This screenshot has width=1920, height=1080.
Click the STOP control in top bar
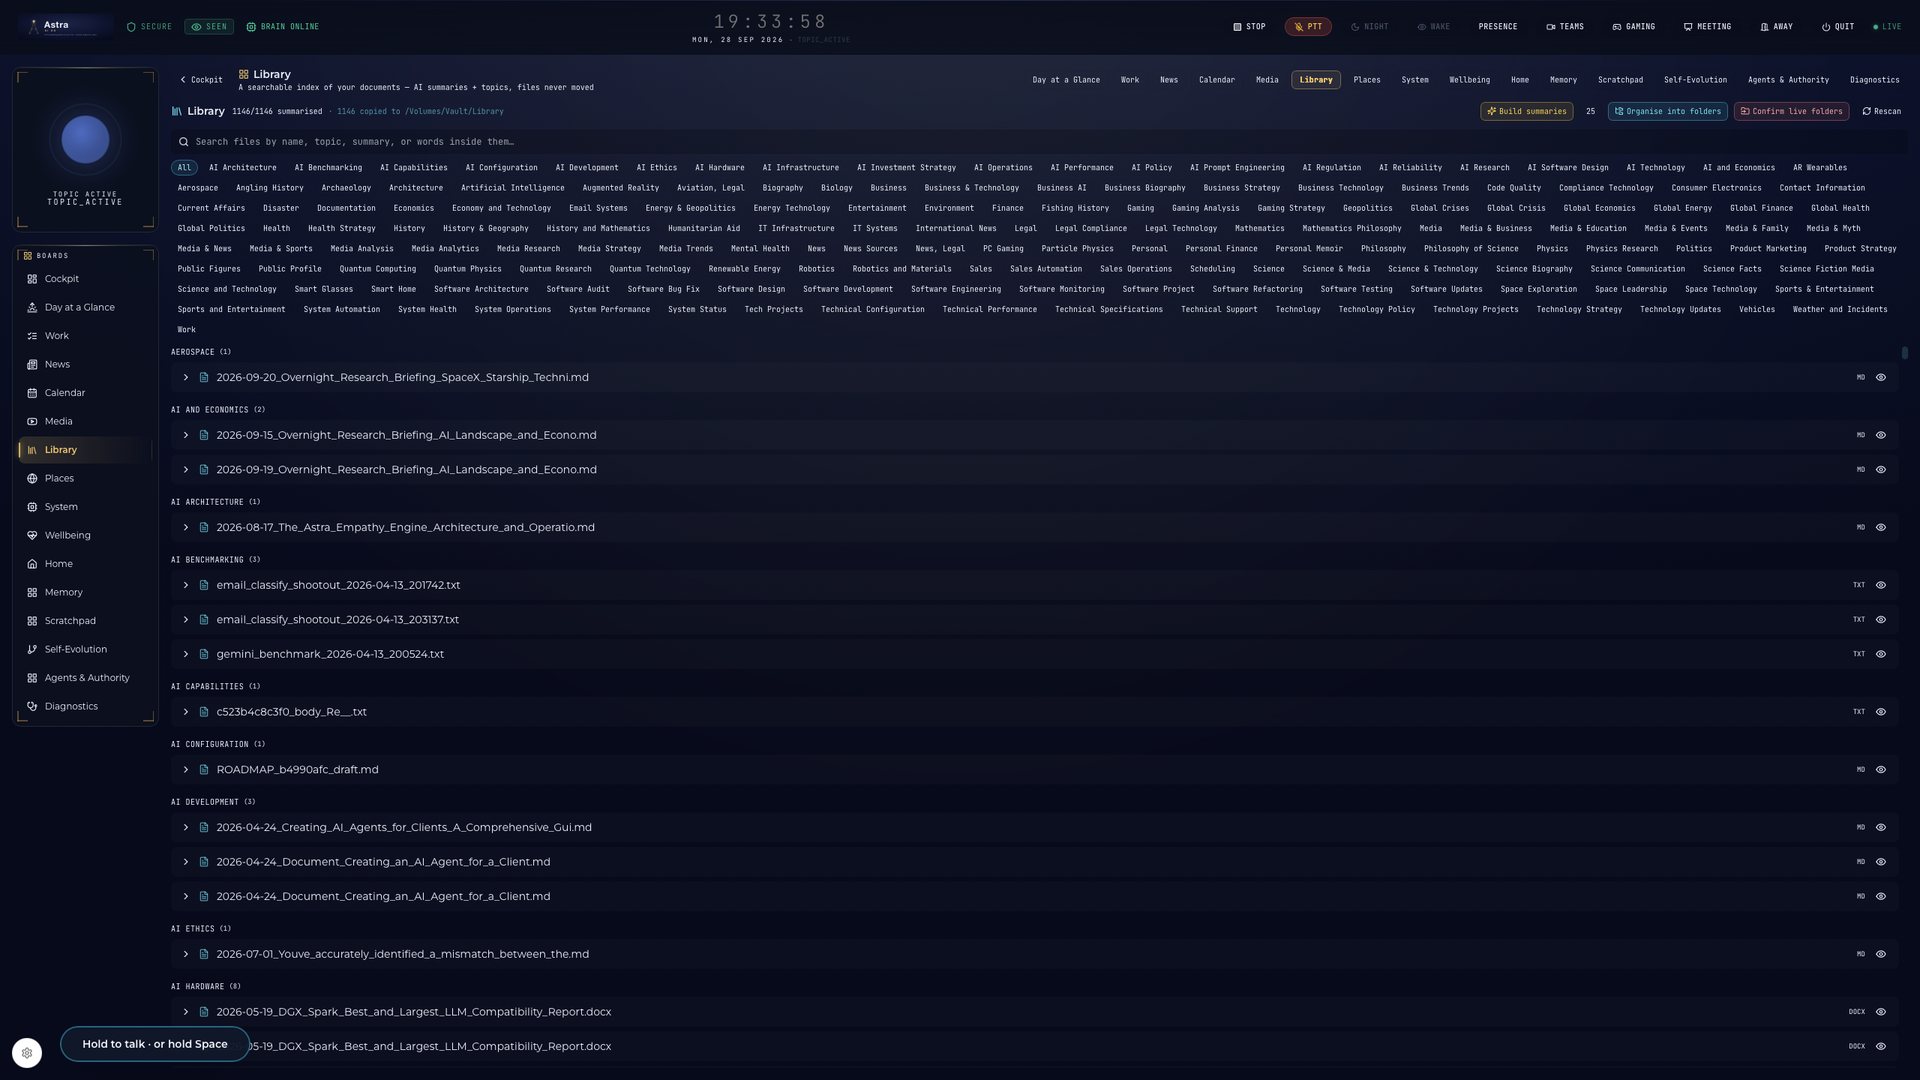click(1249, 27)
